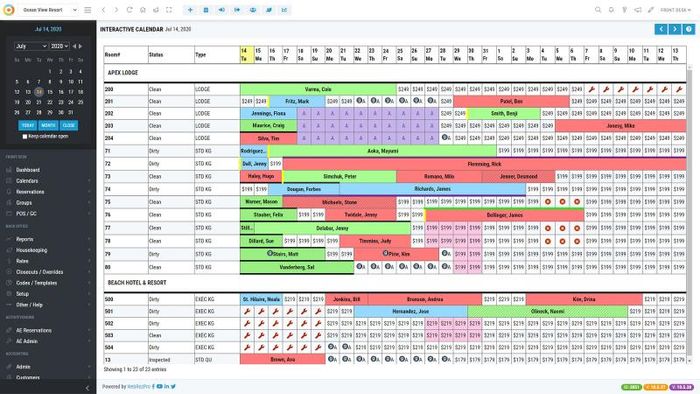This screenshot has width=700, height=394.
Task: Click the blue check-in arrow icon
Action: pyautogui.click(x=221, y=10)
